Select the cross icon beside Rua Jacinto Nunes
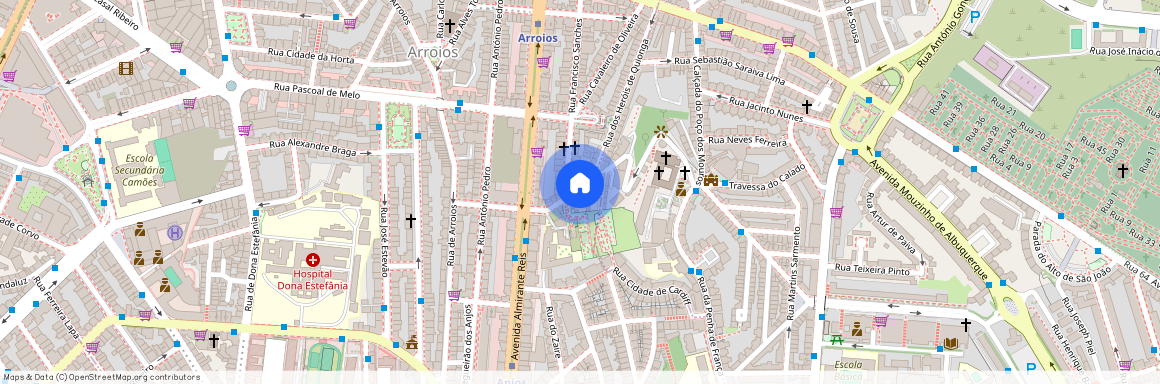 (x=806, y=107)
